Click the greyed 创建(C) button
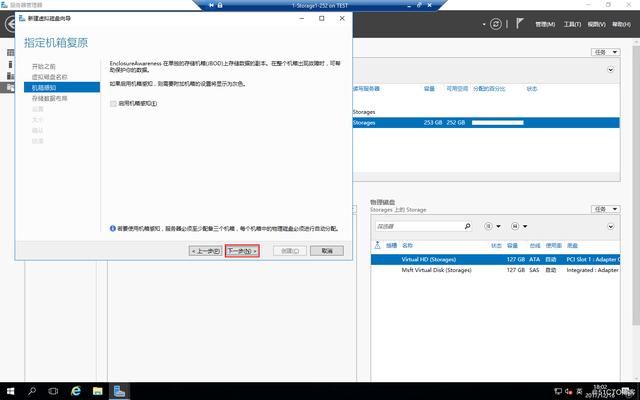Image resolution: width=640 pixels, height=400 pixels. click(x=290, y=251)
